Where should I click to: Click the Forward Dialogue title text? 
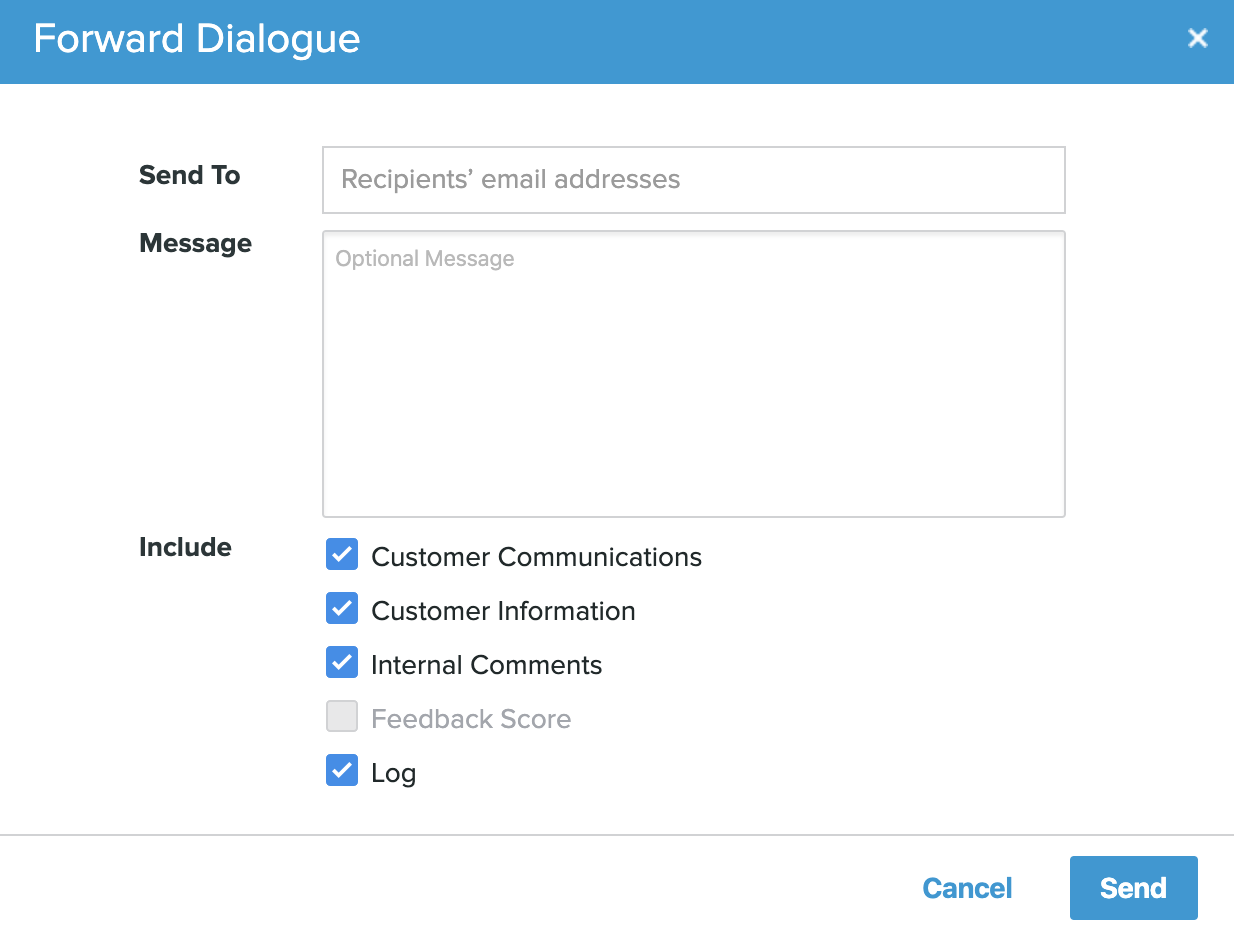[197, 40]
